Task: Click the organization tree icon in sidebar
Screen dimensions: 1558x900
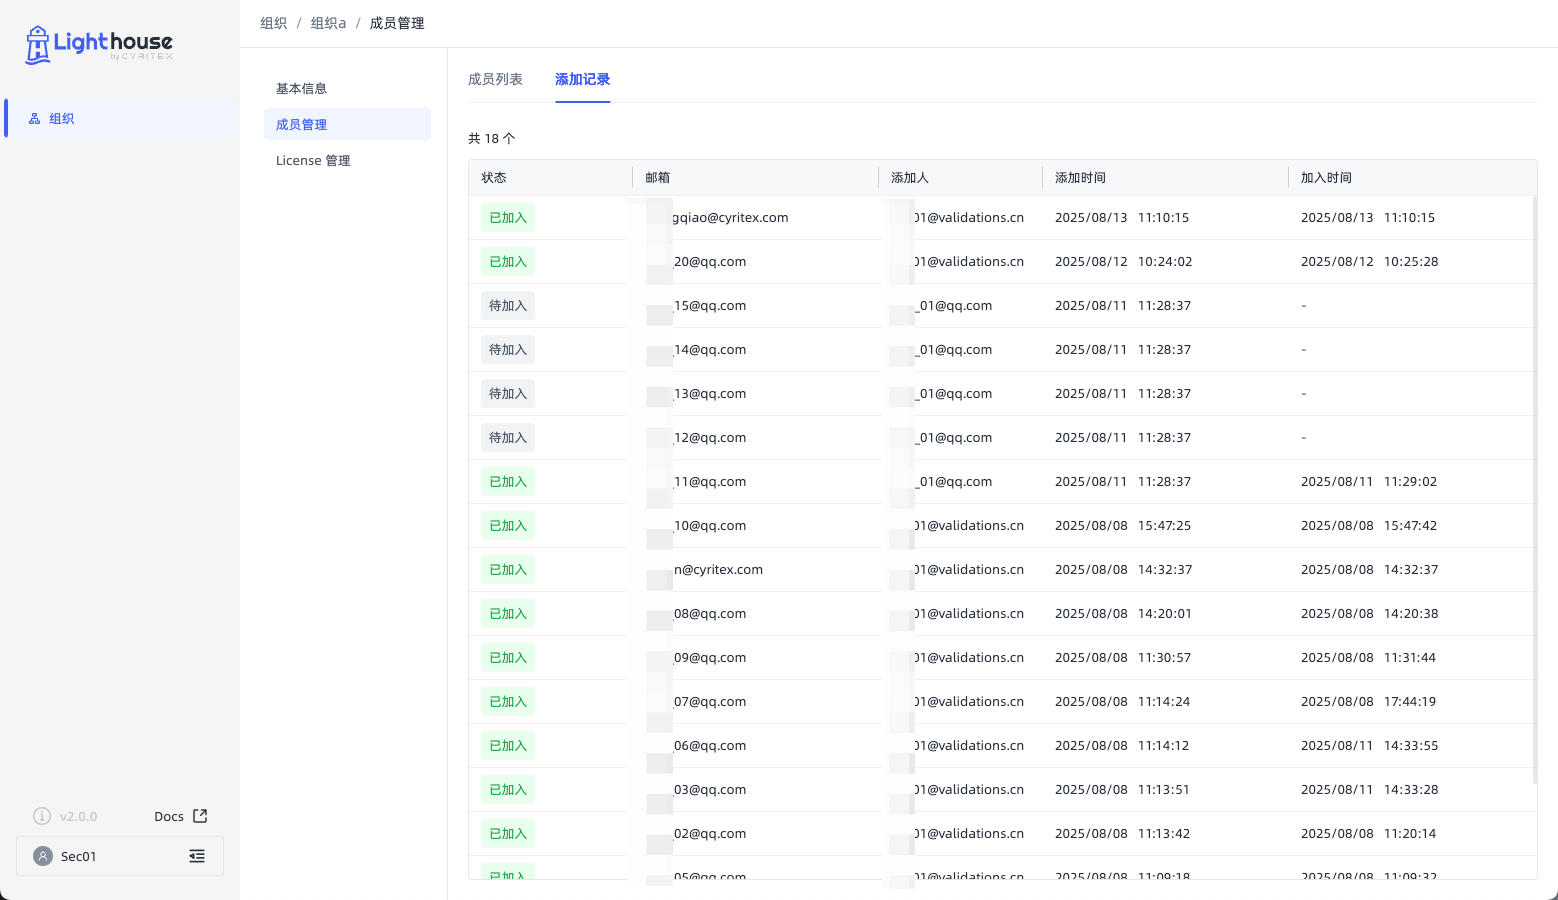Action: click(35, 118)
